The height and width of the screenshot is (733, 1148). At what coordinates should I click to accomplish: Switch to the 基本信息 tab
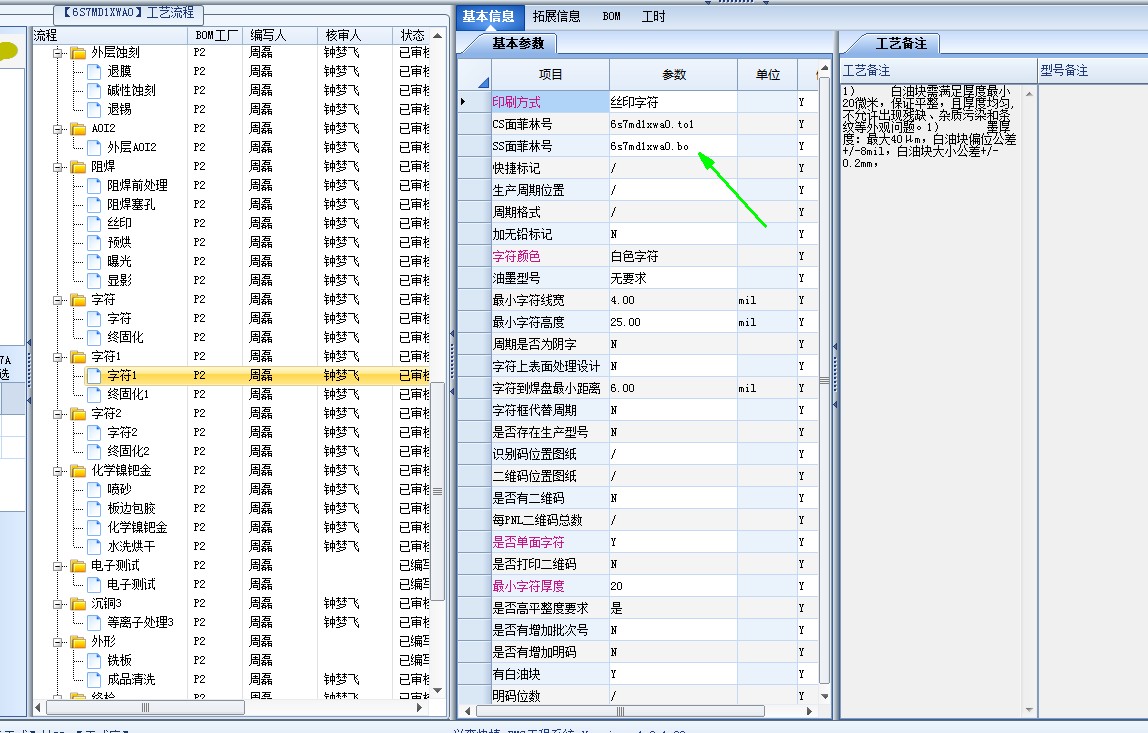(x=488, y=17)
